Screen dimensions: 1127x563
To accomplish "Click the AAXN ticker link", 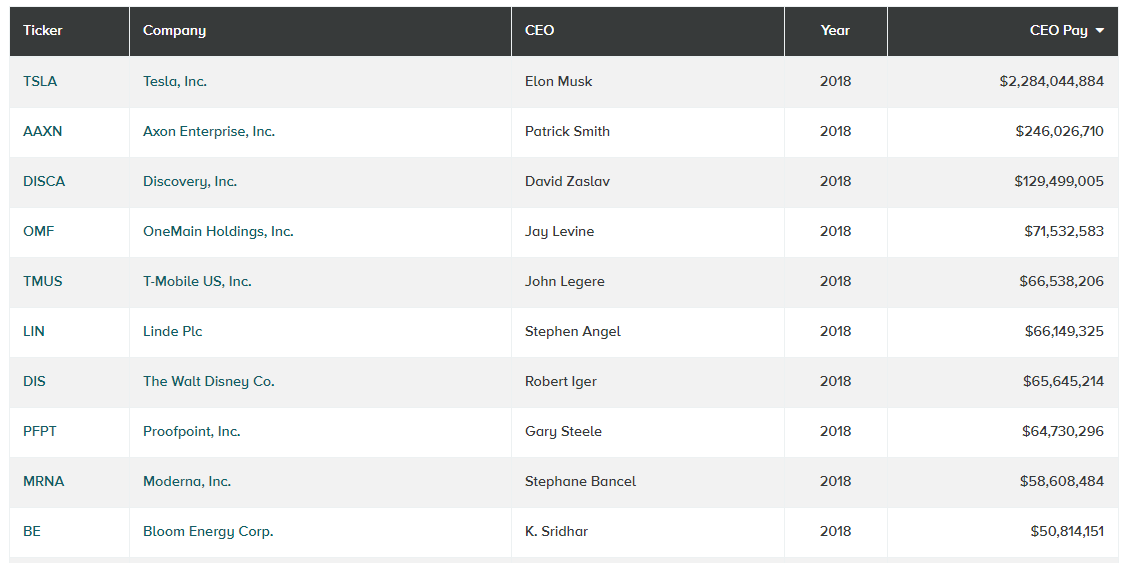I will click(42, 131).
